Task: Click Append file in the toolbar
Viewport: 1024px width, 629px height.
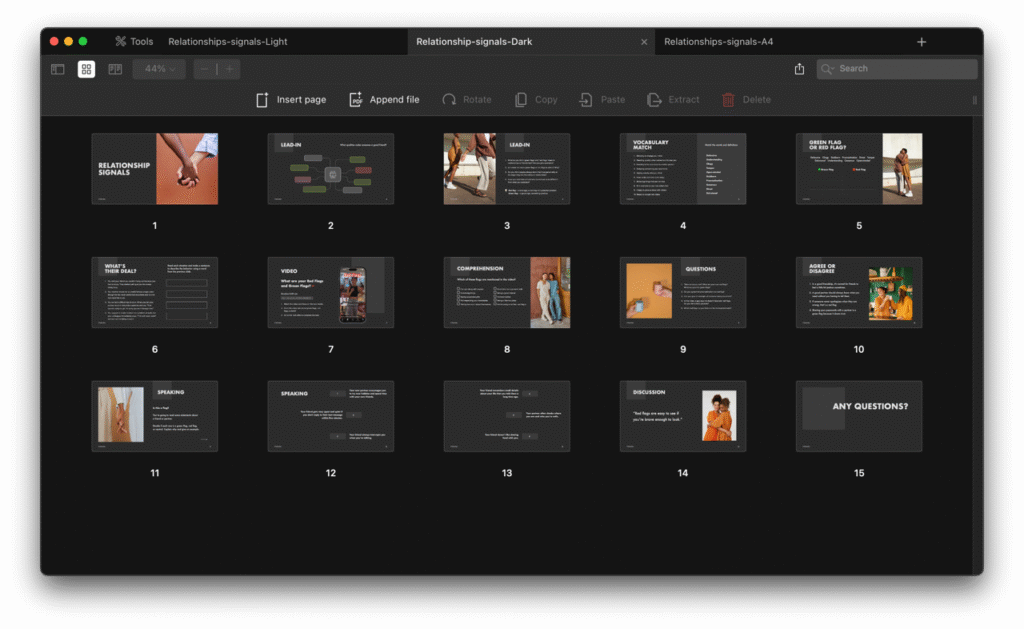Action: click(x=384, y=100)
